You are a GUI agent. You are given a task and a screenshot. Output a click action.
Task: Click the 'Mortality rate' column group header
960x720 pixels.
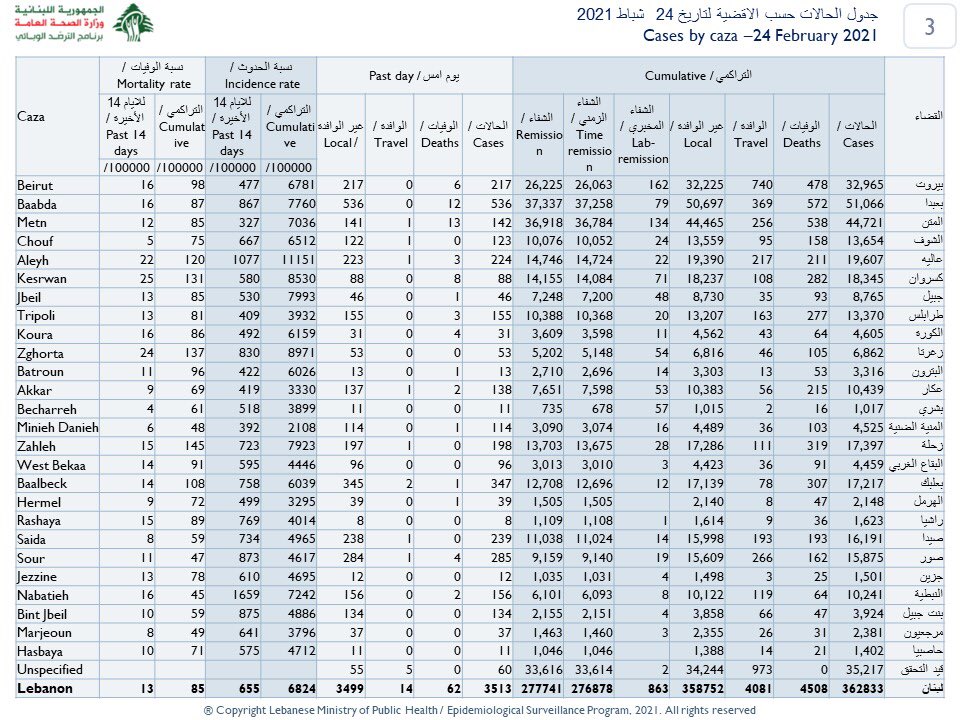click(154, 74)
